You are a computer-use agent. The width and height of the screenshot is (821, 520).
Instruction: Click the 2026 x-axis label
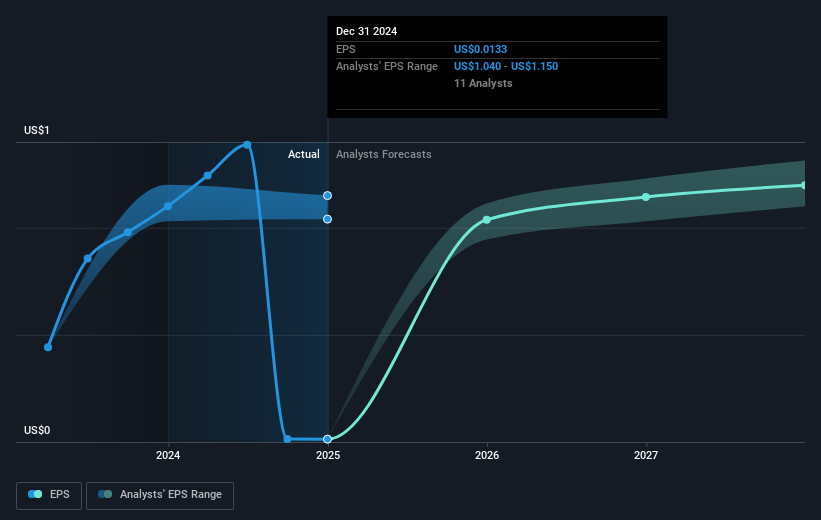coord(487,455)
